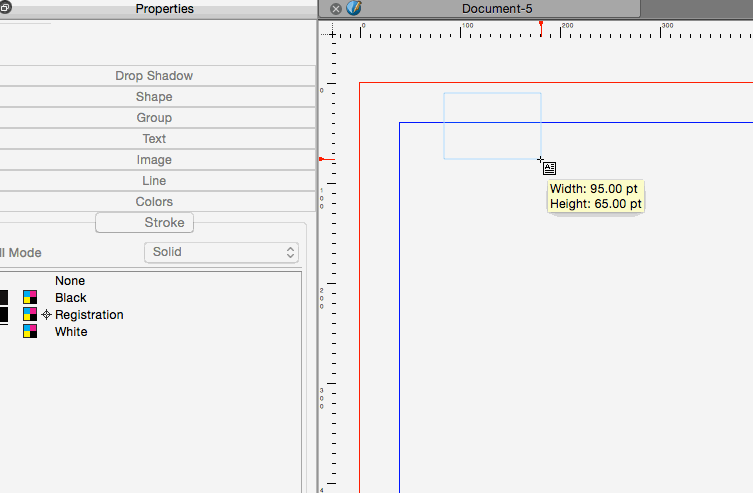
Task: Open the Group properties section
Action: pos(154,118)
